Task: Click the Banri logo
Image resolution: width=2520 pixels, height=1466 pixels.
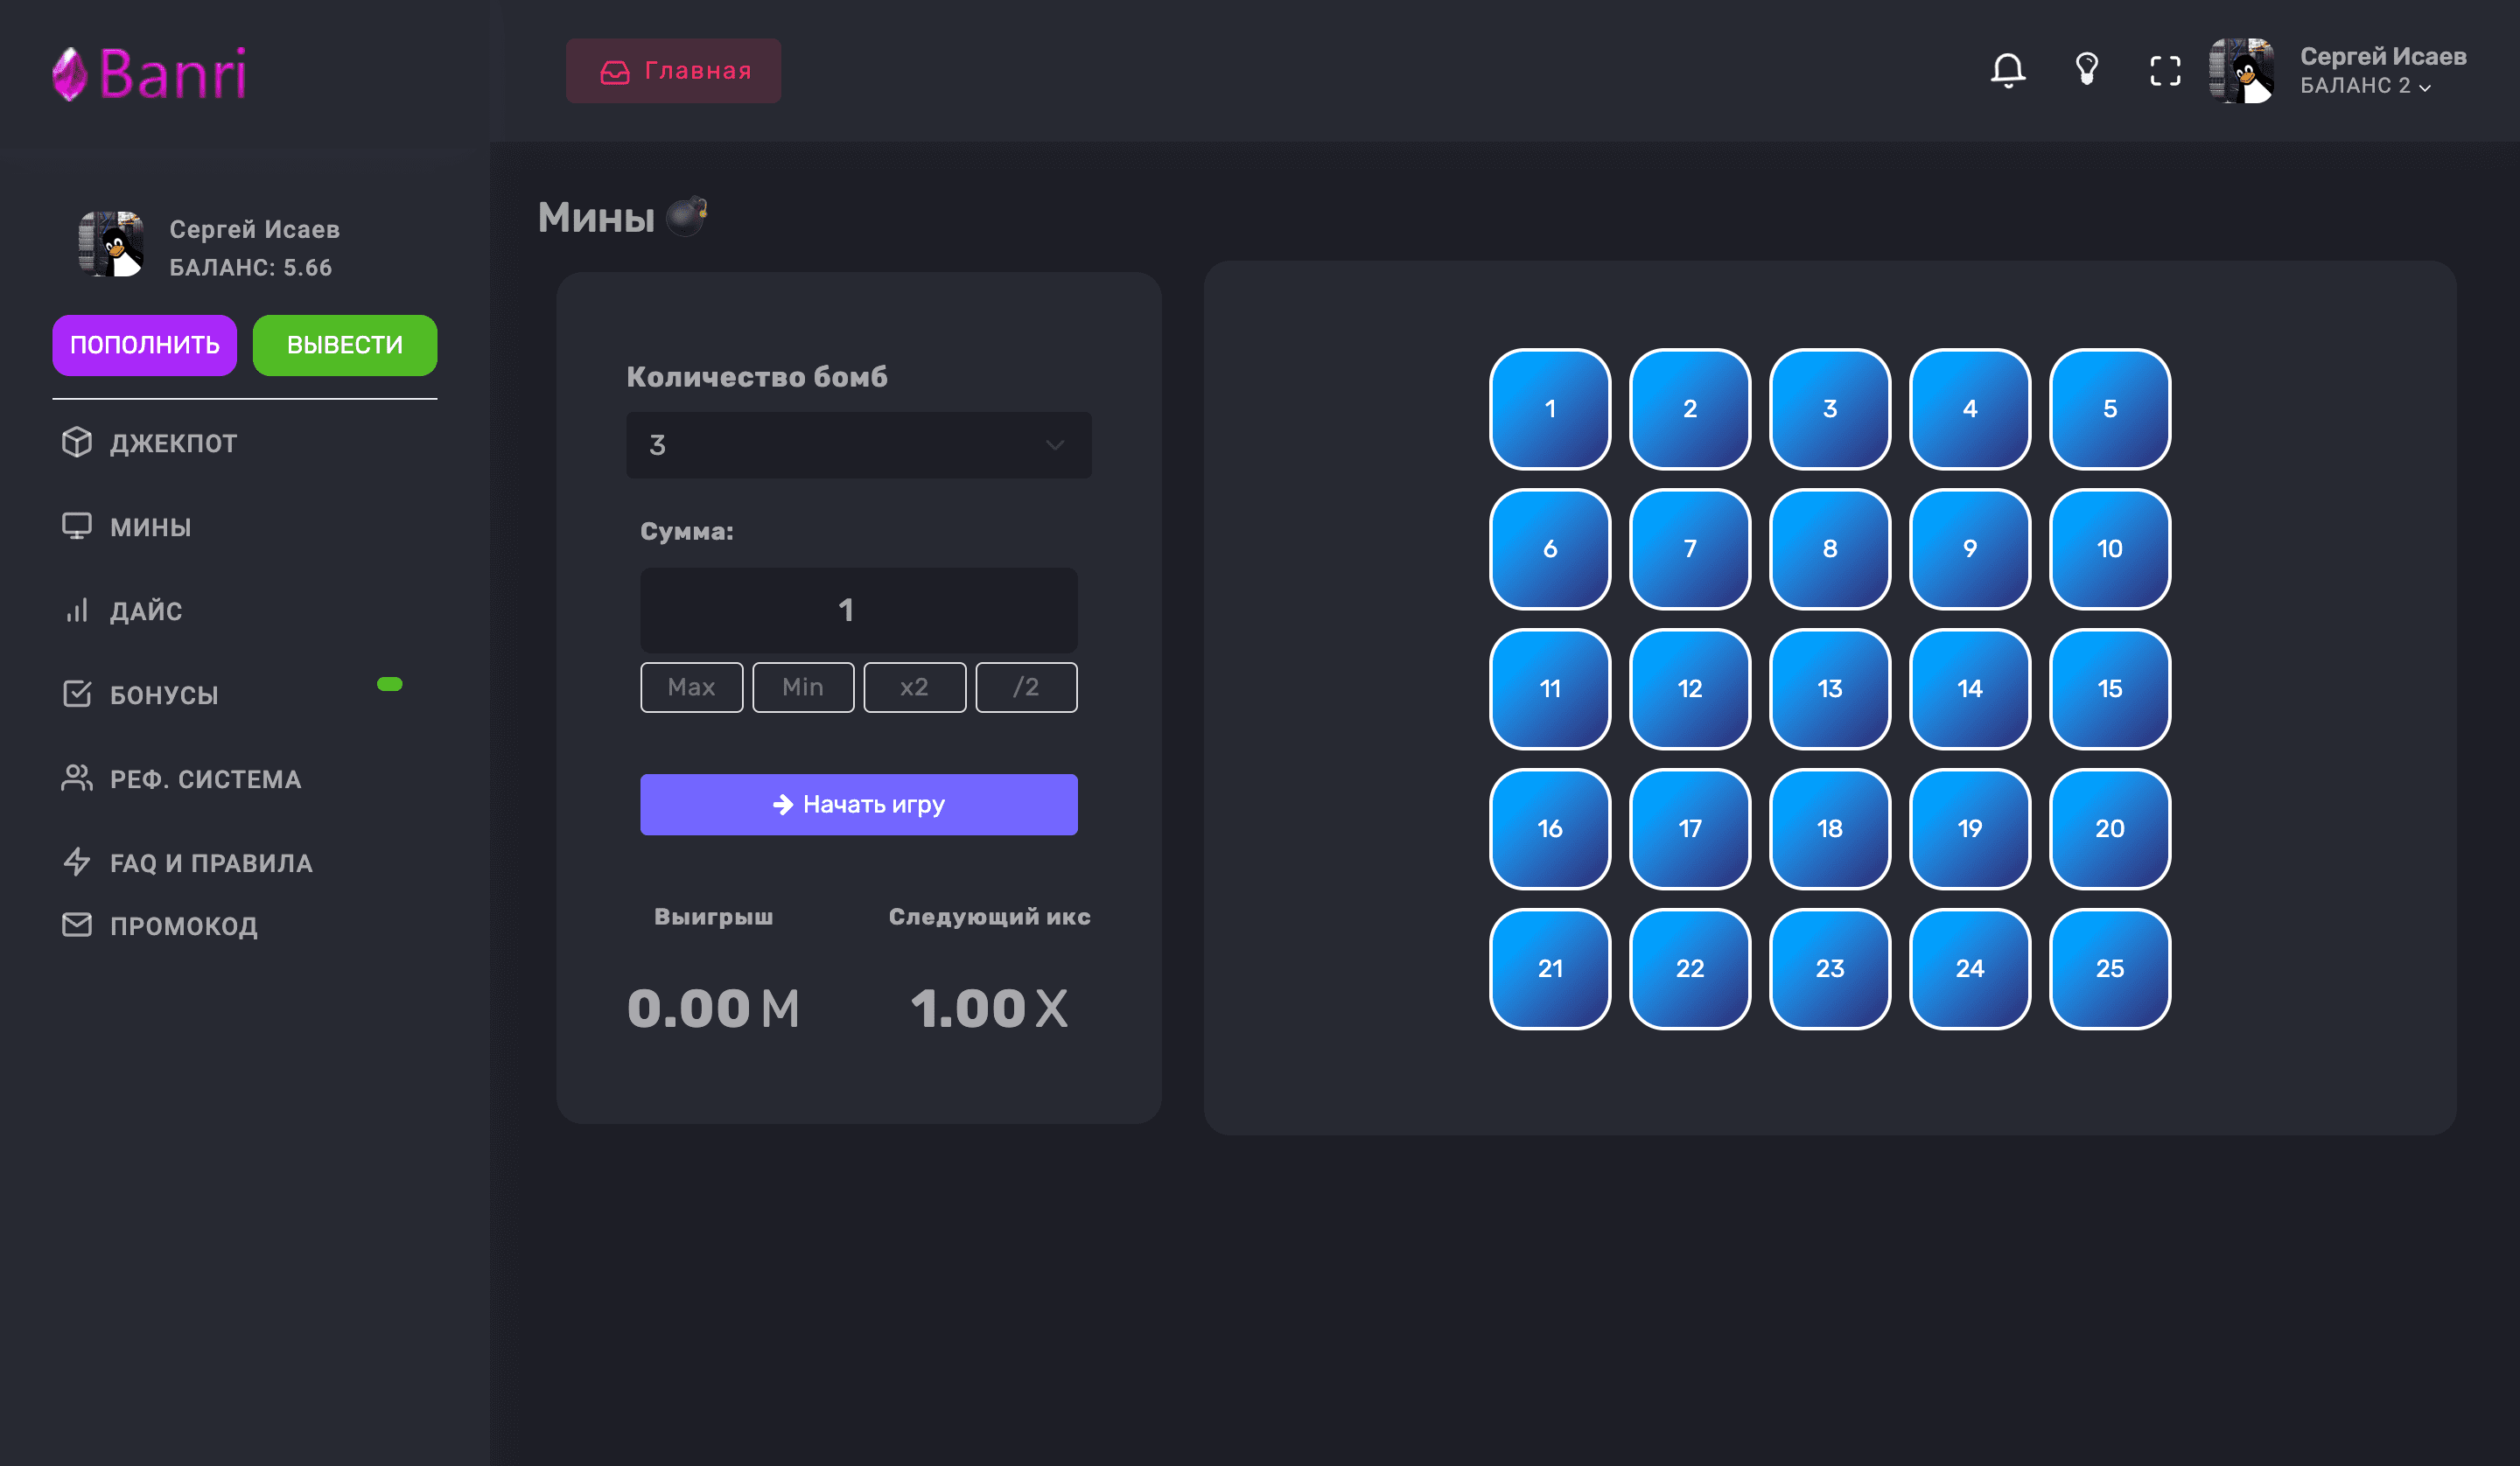Action: [x=150, y=73]
